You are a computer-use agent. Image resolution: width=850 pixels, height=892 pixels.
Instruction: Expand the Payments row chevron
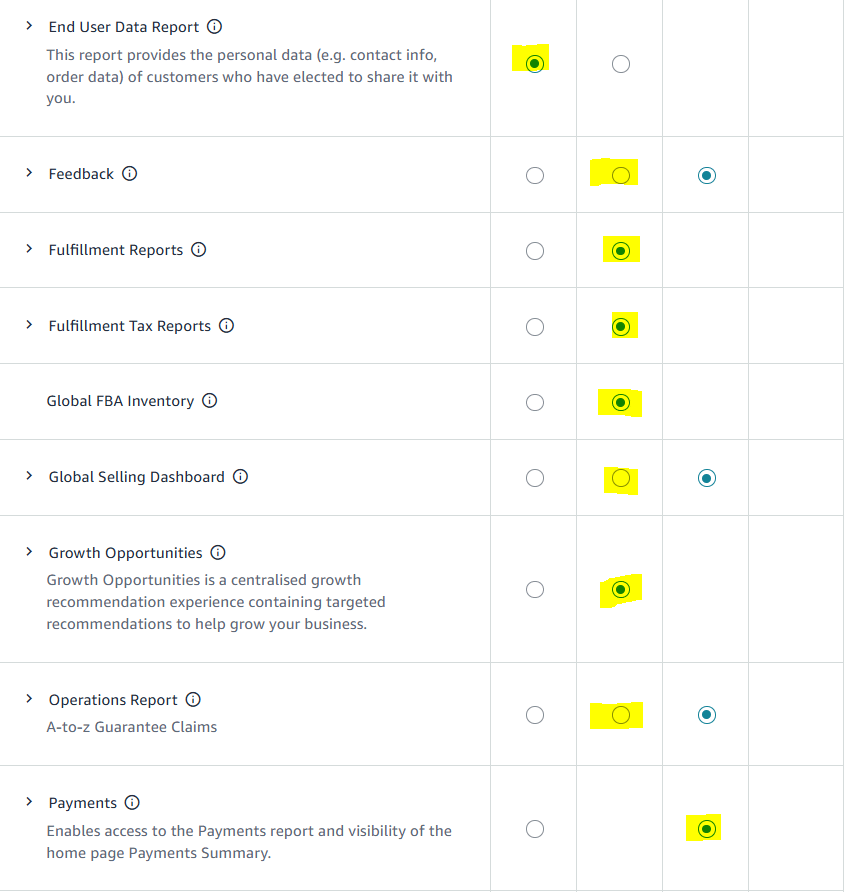pyautogui.click(x=29, y=802)
